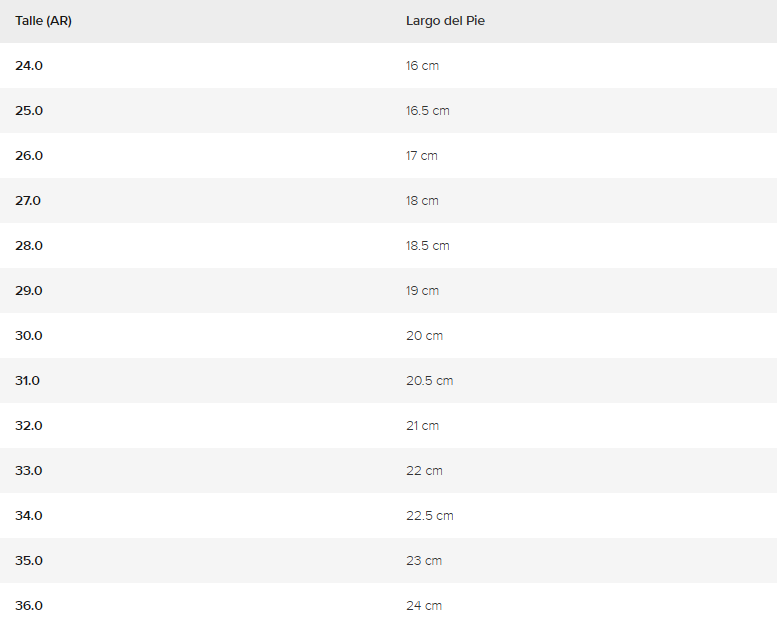Click the 22.5 cm length value
777x622 pixels.
coord(429,516)
